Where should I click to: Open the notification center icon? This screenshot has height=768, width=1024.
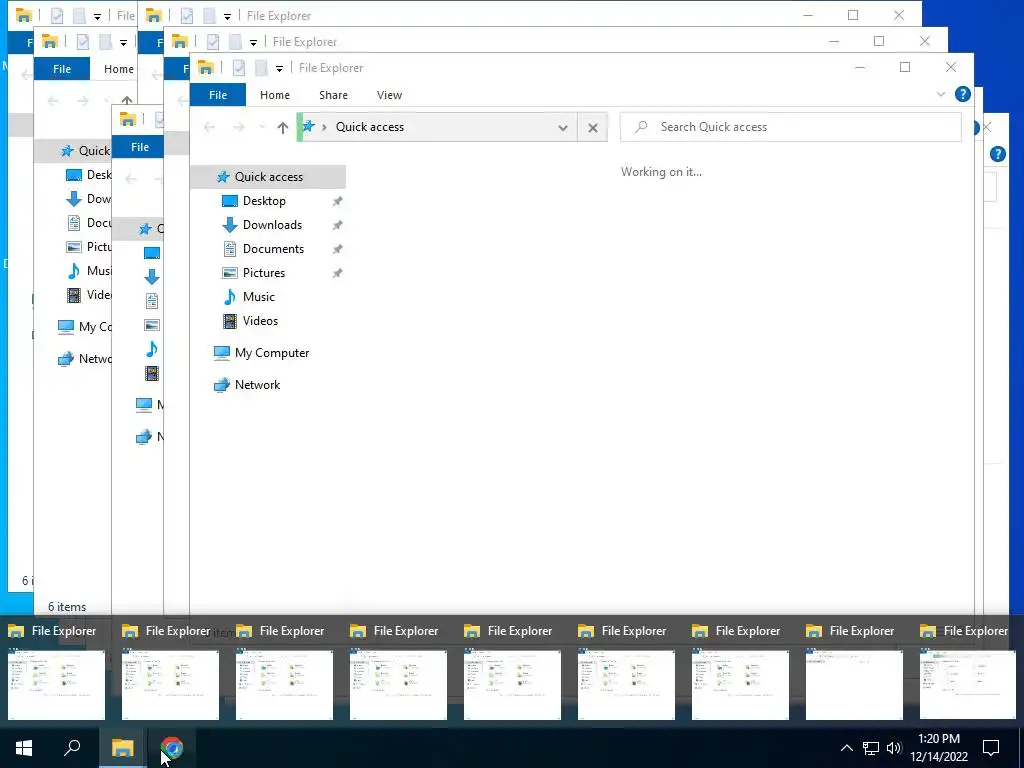pos(991,748)
